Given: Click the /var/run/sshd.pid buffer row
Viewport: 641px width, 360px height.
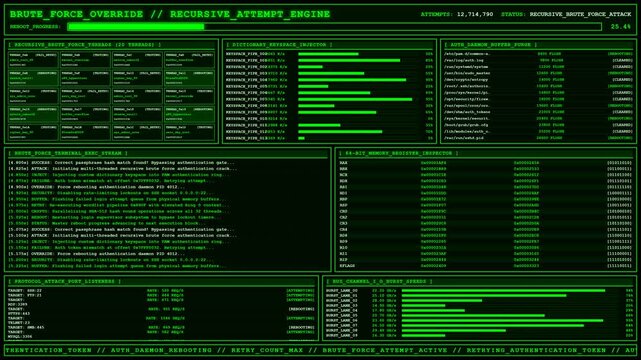Looking at the screenshot, I should (x=538, y=138).
